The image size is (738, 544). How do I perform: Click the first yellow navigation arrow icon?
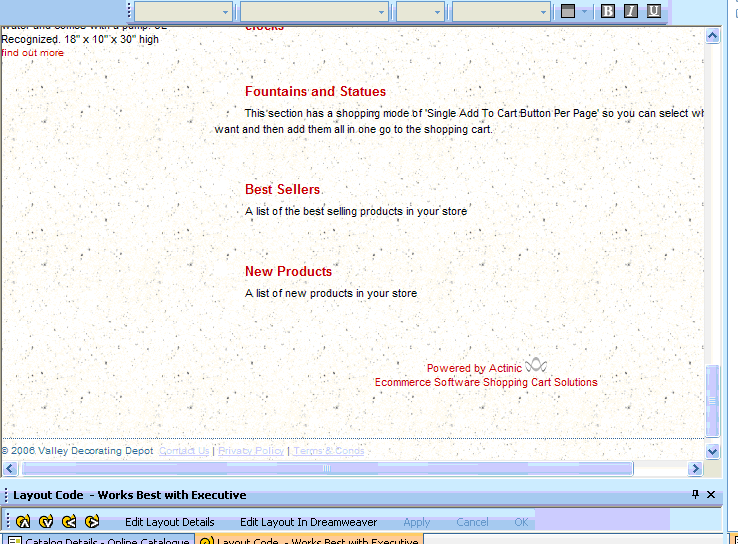click(x=23, y=521)
